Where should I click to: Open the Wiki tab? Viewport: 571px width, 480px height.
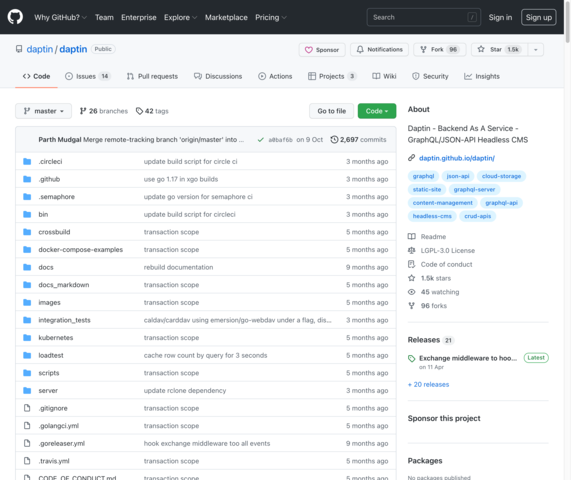(384, 76)
